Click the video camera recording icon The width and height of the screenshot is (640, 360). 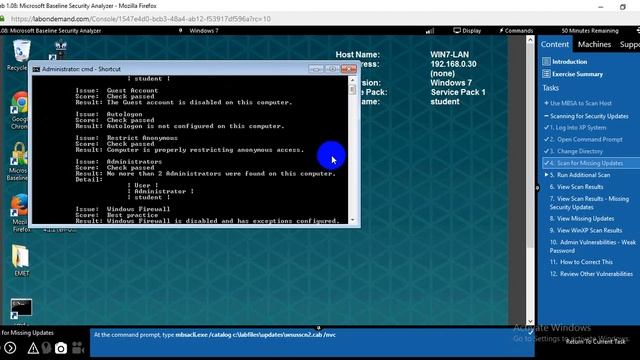tap(78, 348)
